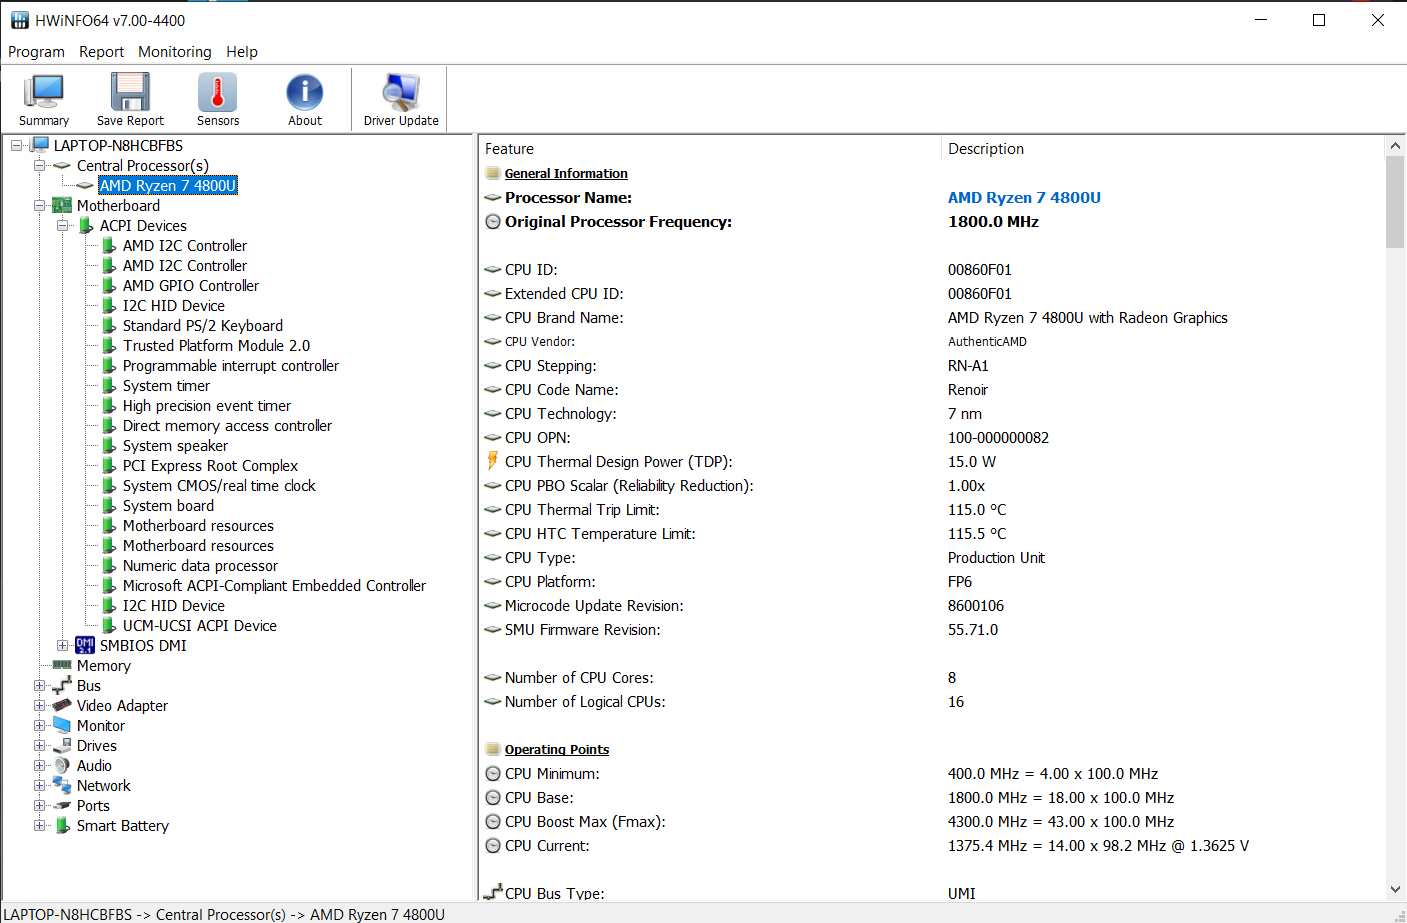The image size is (1407, 923).
Task: Open the Sensors thermometer icon
Action: (217, 92)
